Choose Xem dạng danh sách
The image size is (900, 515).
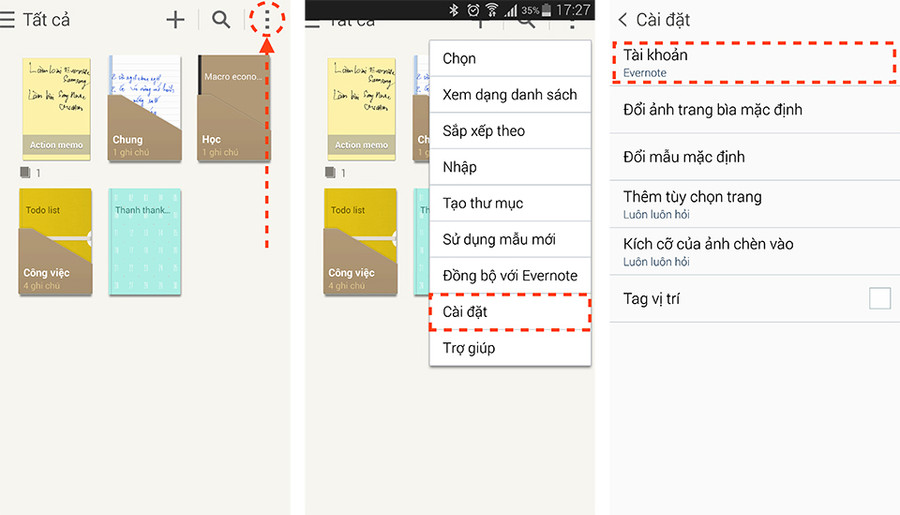click(x=510, y=95)
